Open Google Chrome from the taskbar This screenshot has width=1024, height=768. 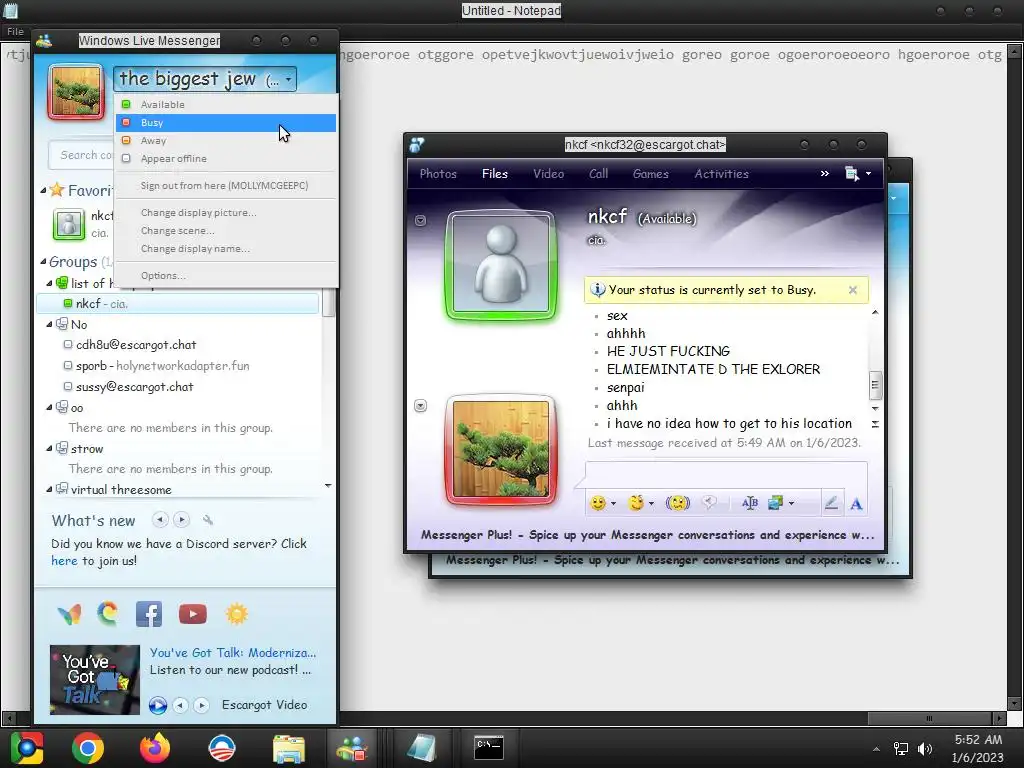click(x=88, y=748)
